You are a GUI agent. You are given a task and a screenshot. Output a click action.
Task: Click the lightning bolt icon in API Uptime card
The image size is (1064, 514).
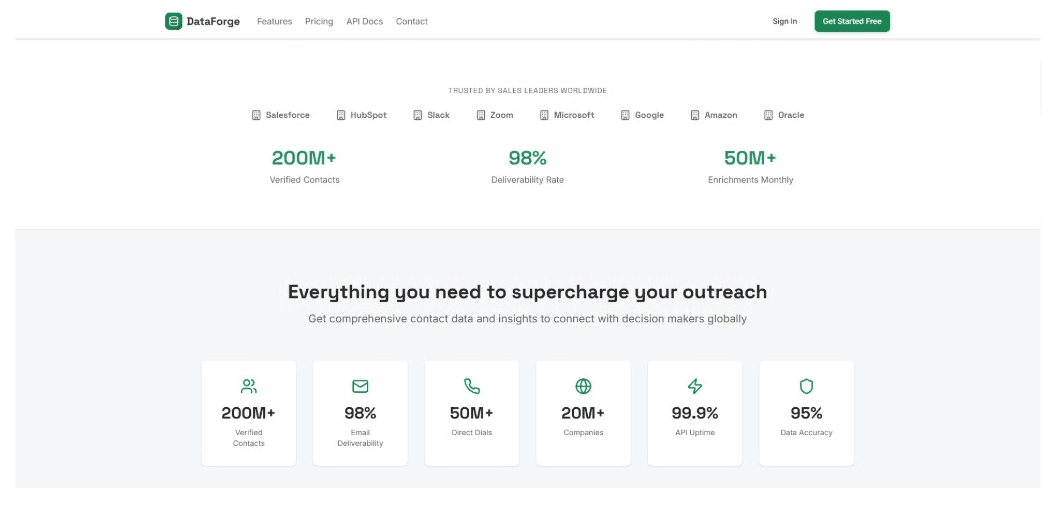pos(695,386)
